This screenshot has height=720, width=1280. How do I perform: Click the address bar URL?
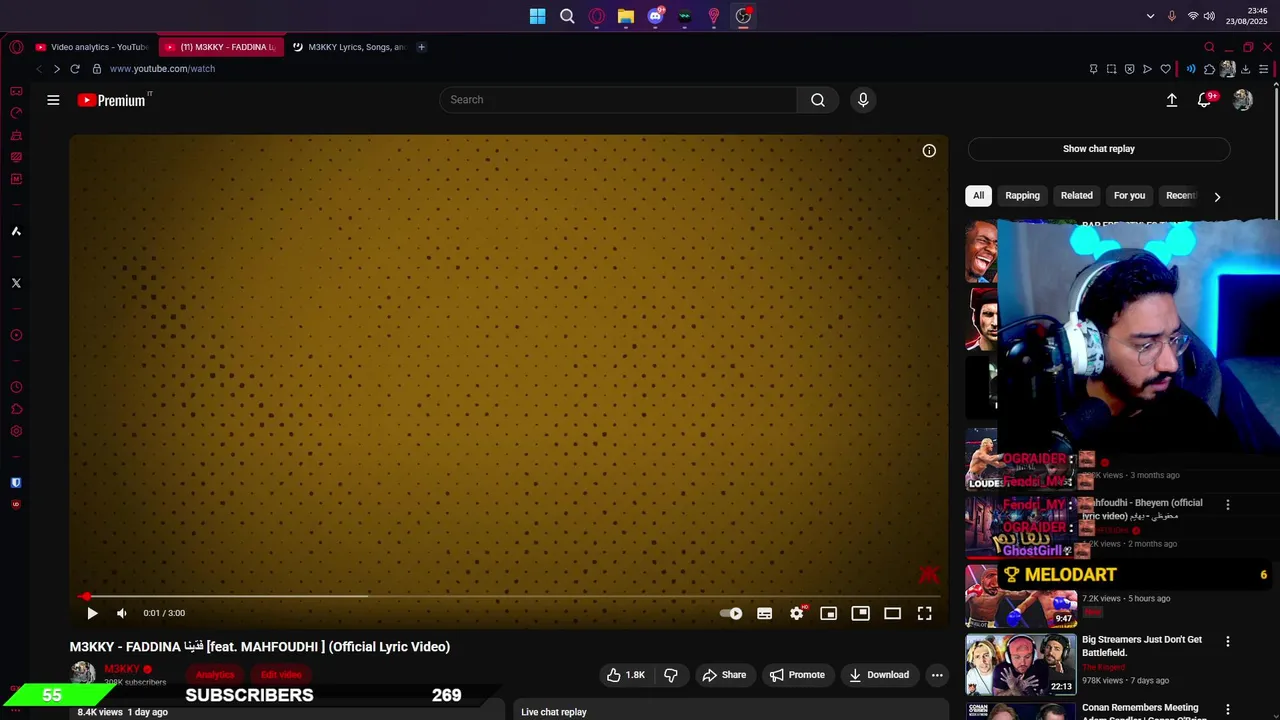(162, 69)
